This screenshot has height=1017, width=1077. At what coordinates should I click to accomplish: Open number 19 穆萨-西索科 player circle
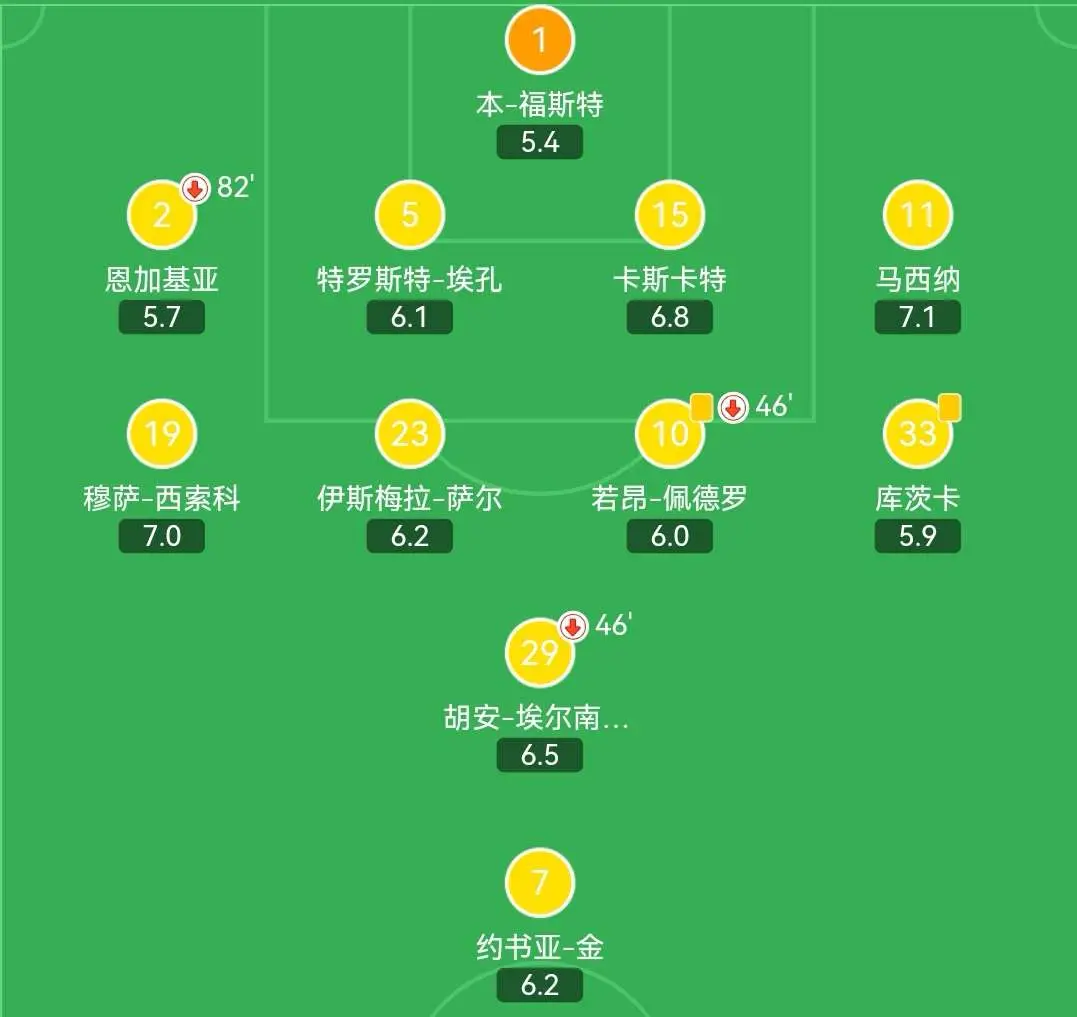162,434
